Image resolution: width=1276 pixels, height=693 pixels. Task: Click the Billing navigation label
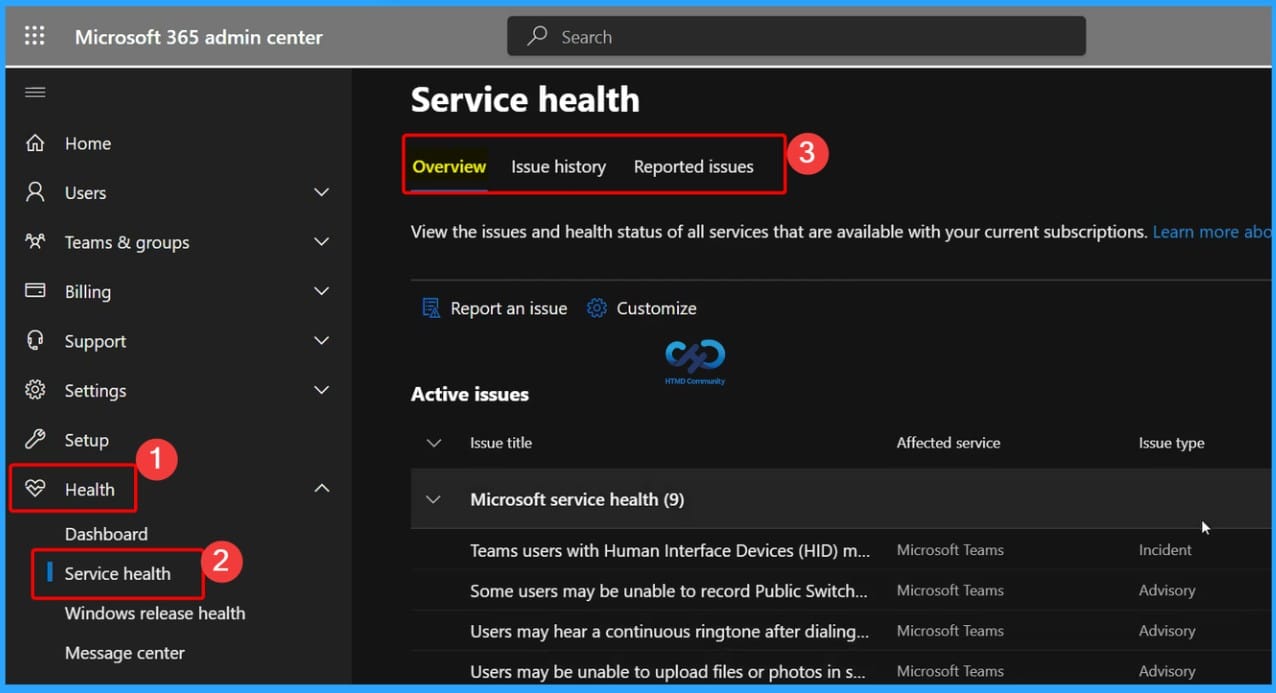coord(88,292)
